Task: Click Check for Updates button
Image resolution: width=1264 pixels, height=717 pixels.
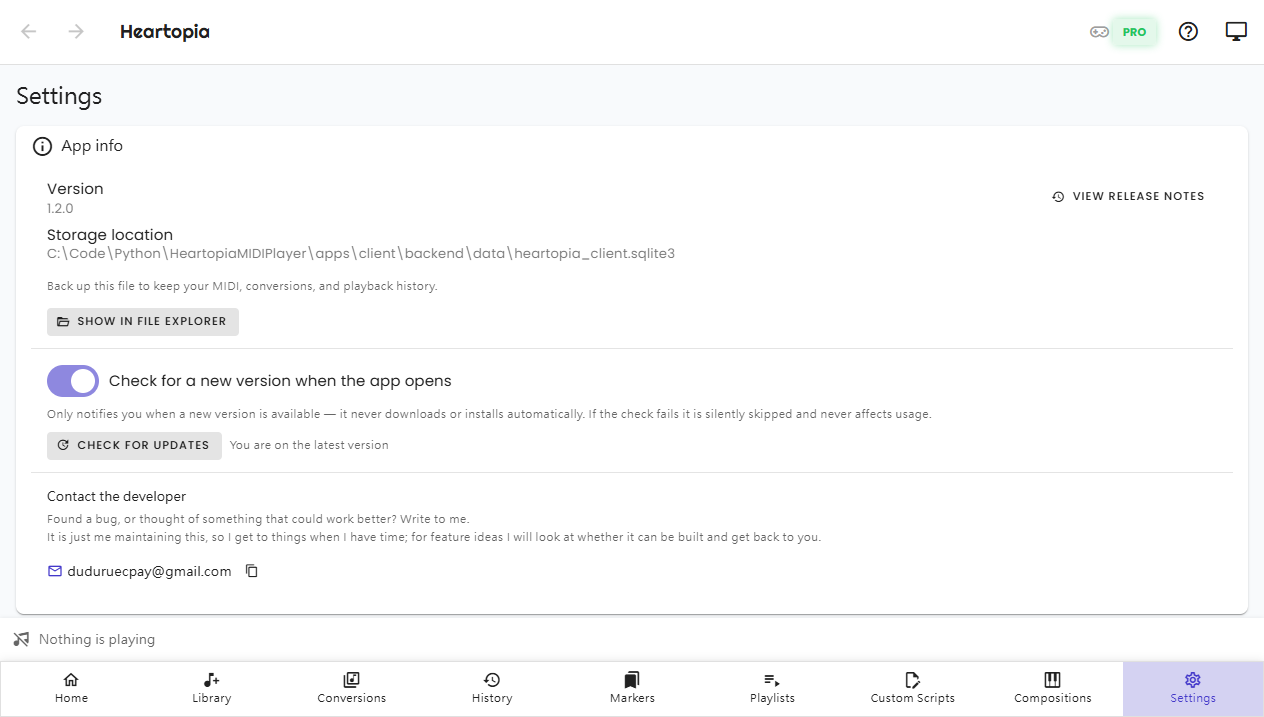Action: point(134,445)
